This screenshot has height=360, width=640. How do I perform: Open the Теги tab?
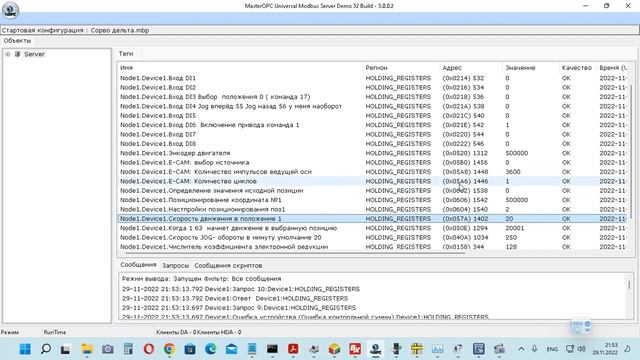tap(126, 53)
